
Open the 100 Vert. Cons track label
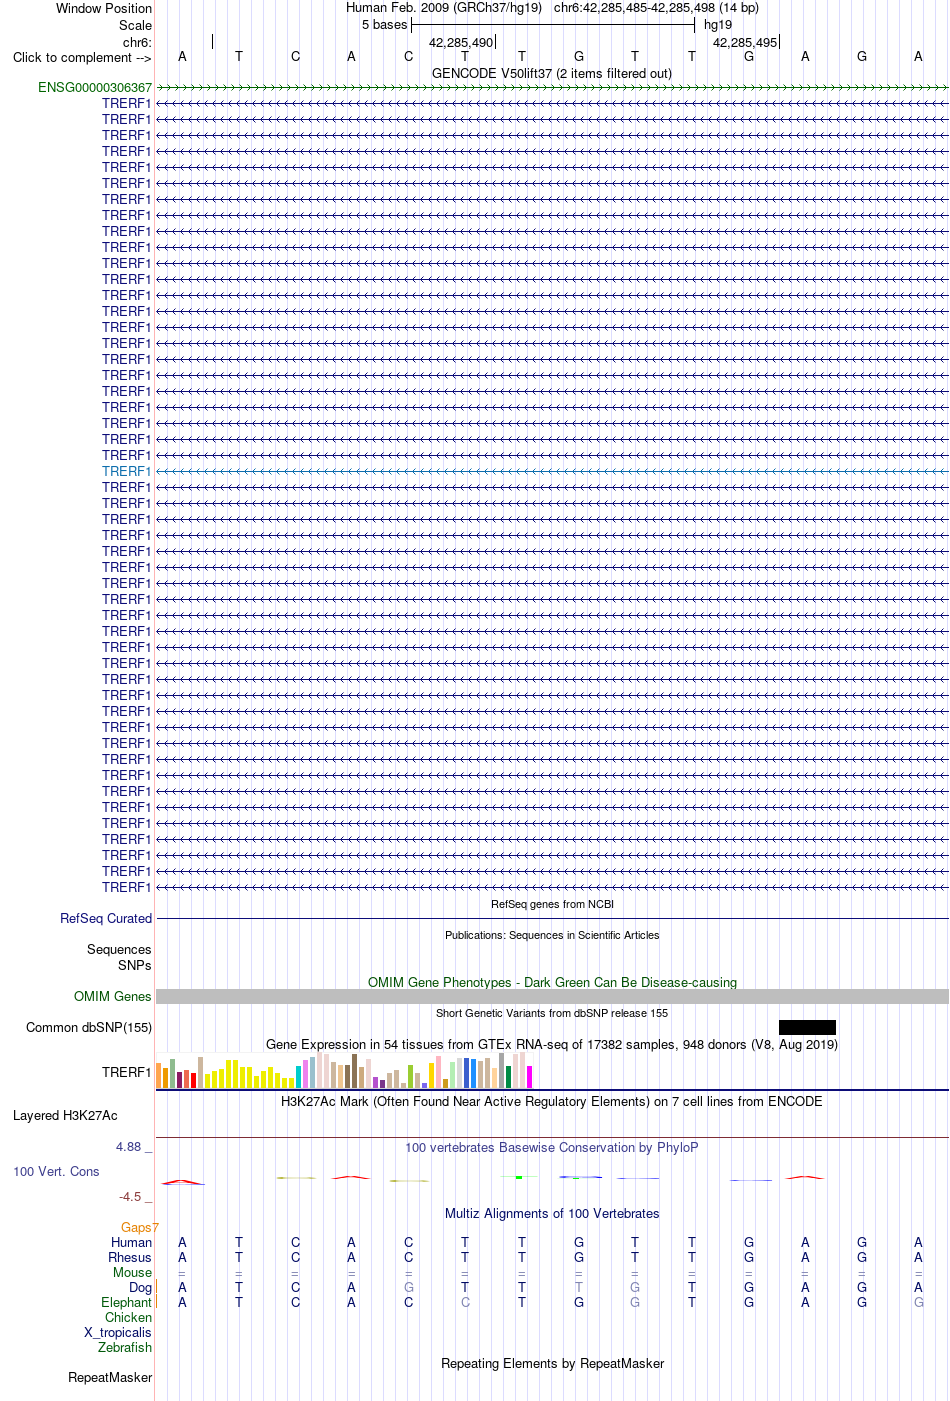56,1171
